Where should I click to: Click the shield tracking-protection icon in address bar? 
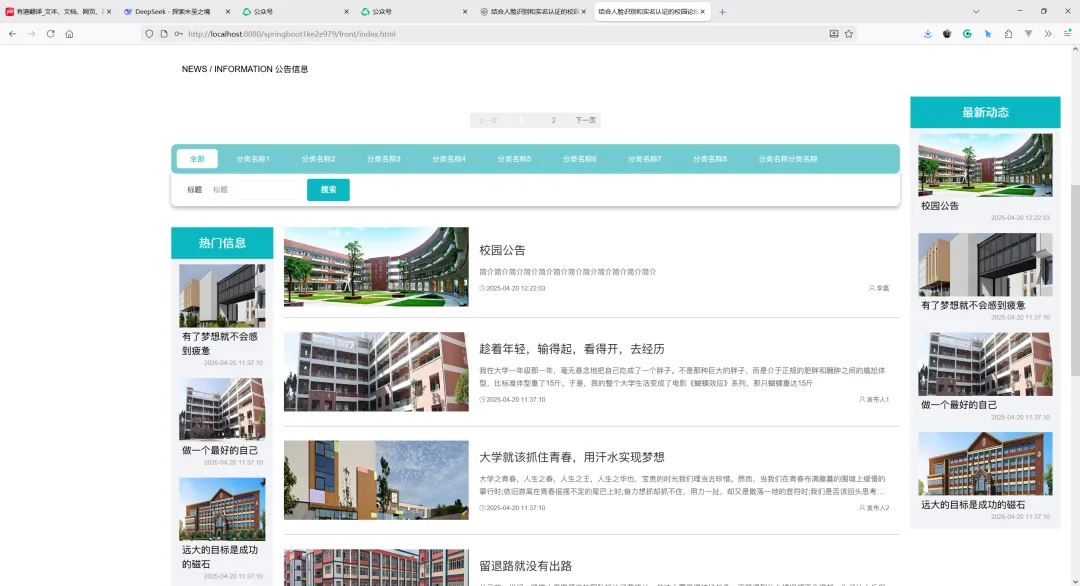(149, 34)
